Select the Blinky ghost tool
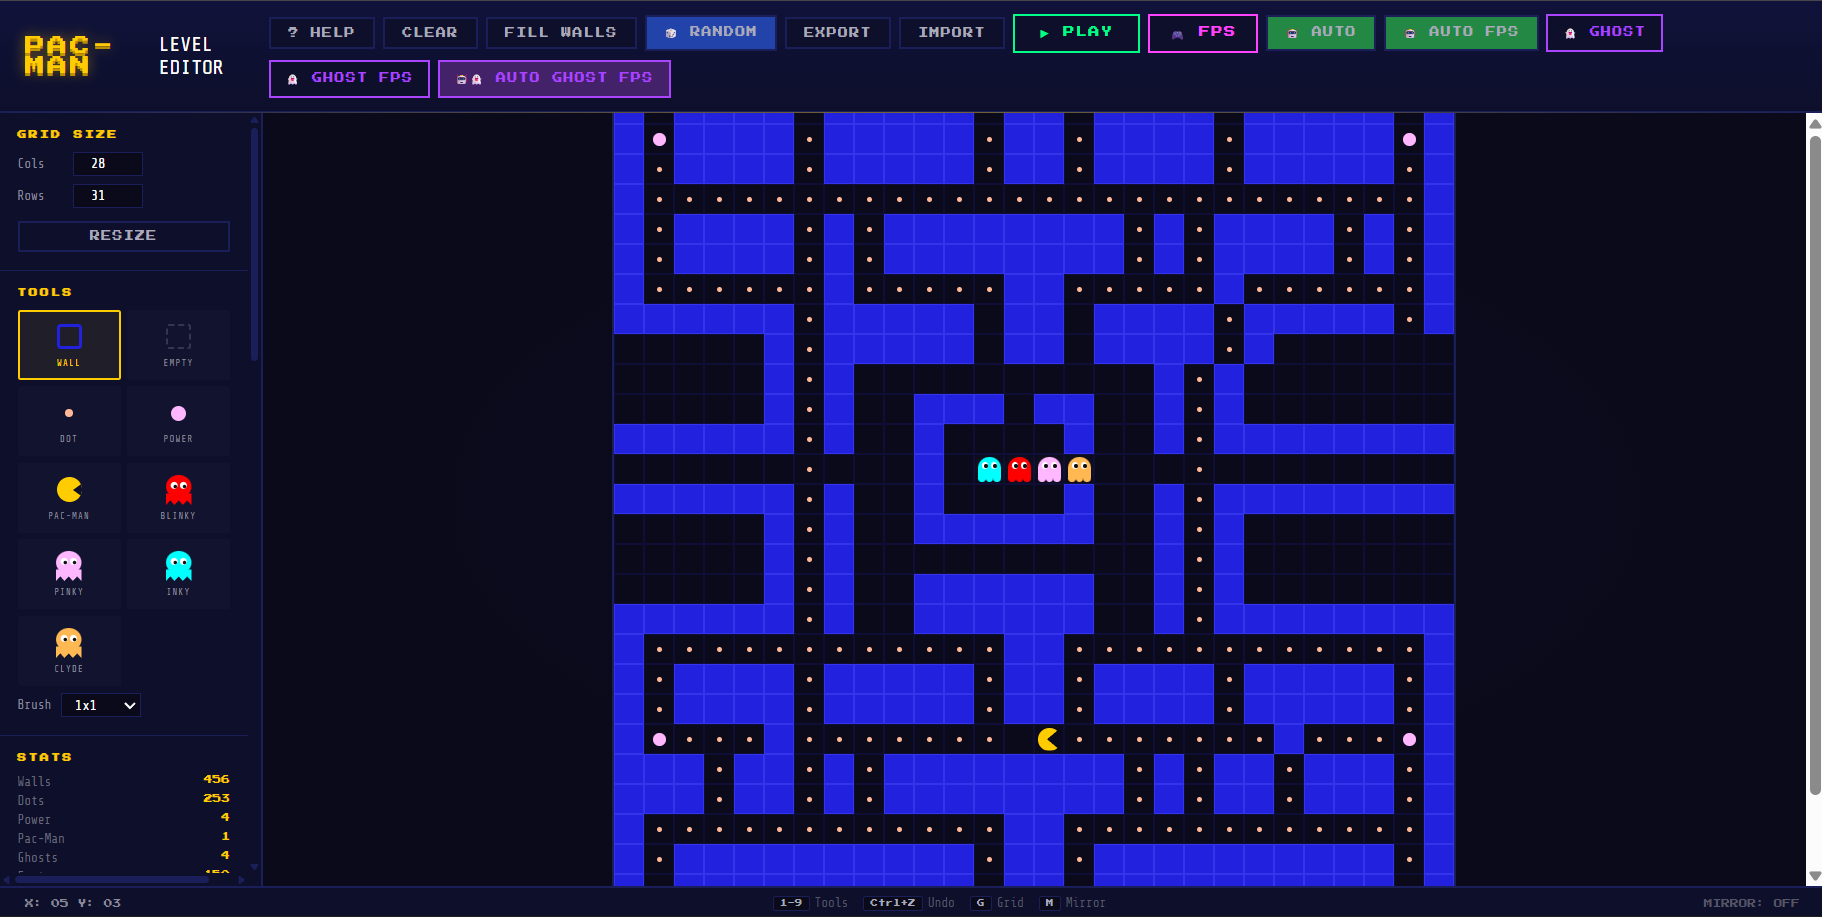1822x917 pixels. coord(178,497)
